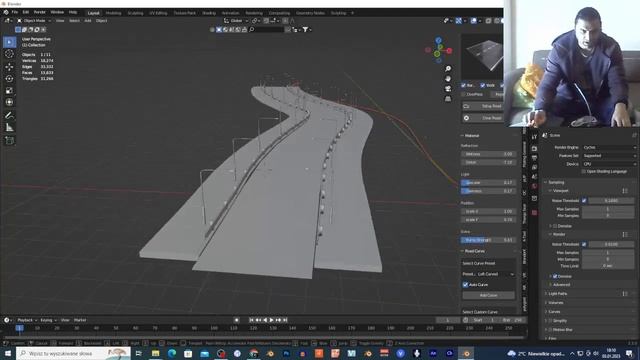This screenshot has width=640, height=360.
Task: Open the Add menu in viewport header
Action: (x=88, y=20)
